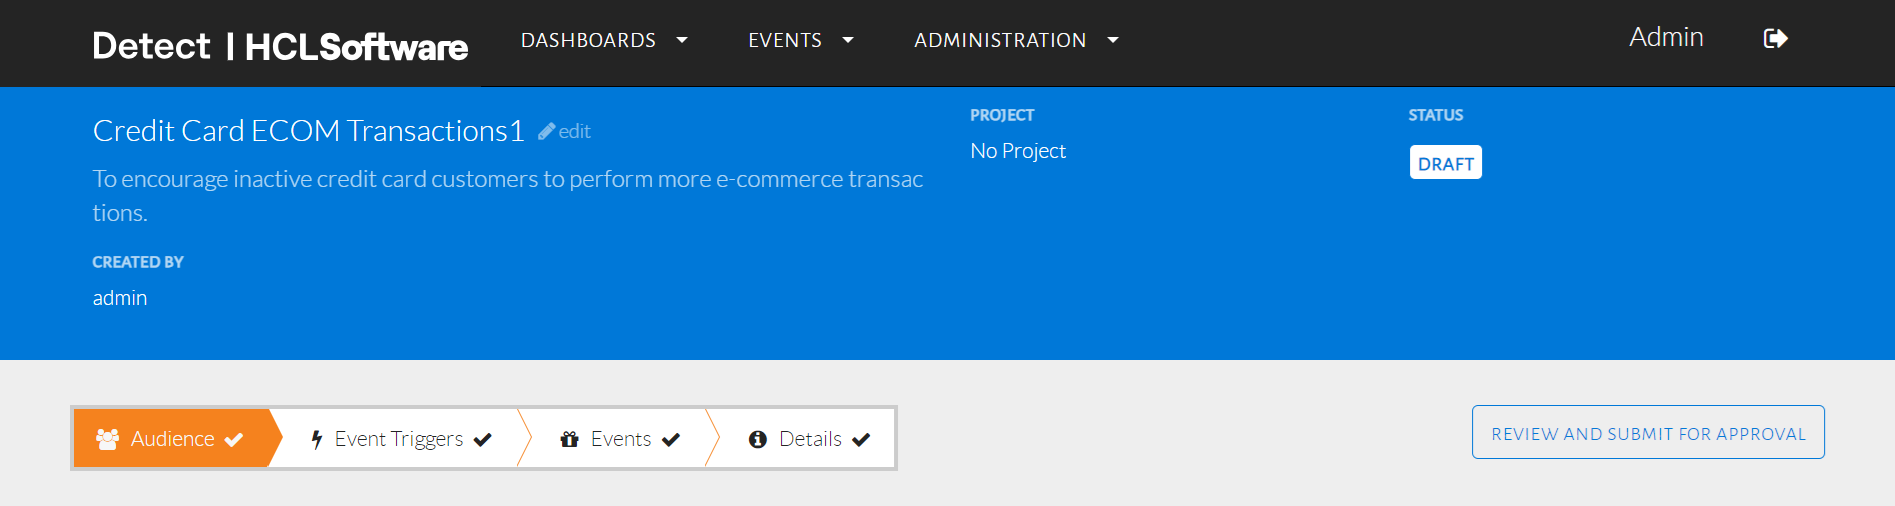Click the DRAFT status badge
Viewport: 1895px width, 506px height.
click(1445, 163)
